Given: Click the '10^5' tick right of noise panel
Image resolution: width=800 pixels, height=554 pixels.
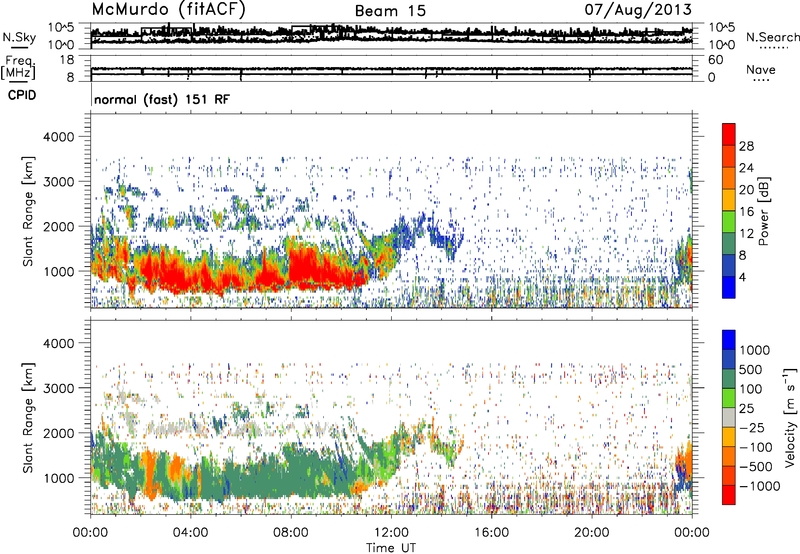Looking at the screenshot, I should point(722,27).
